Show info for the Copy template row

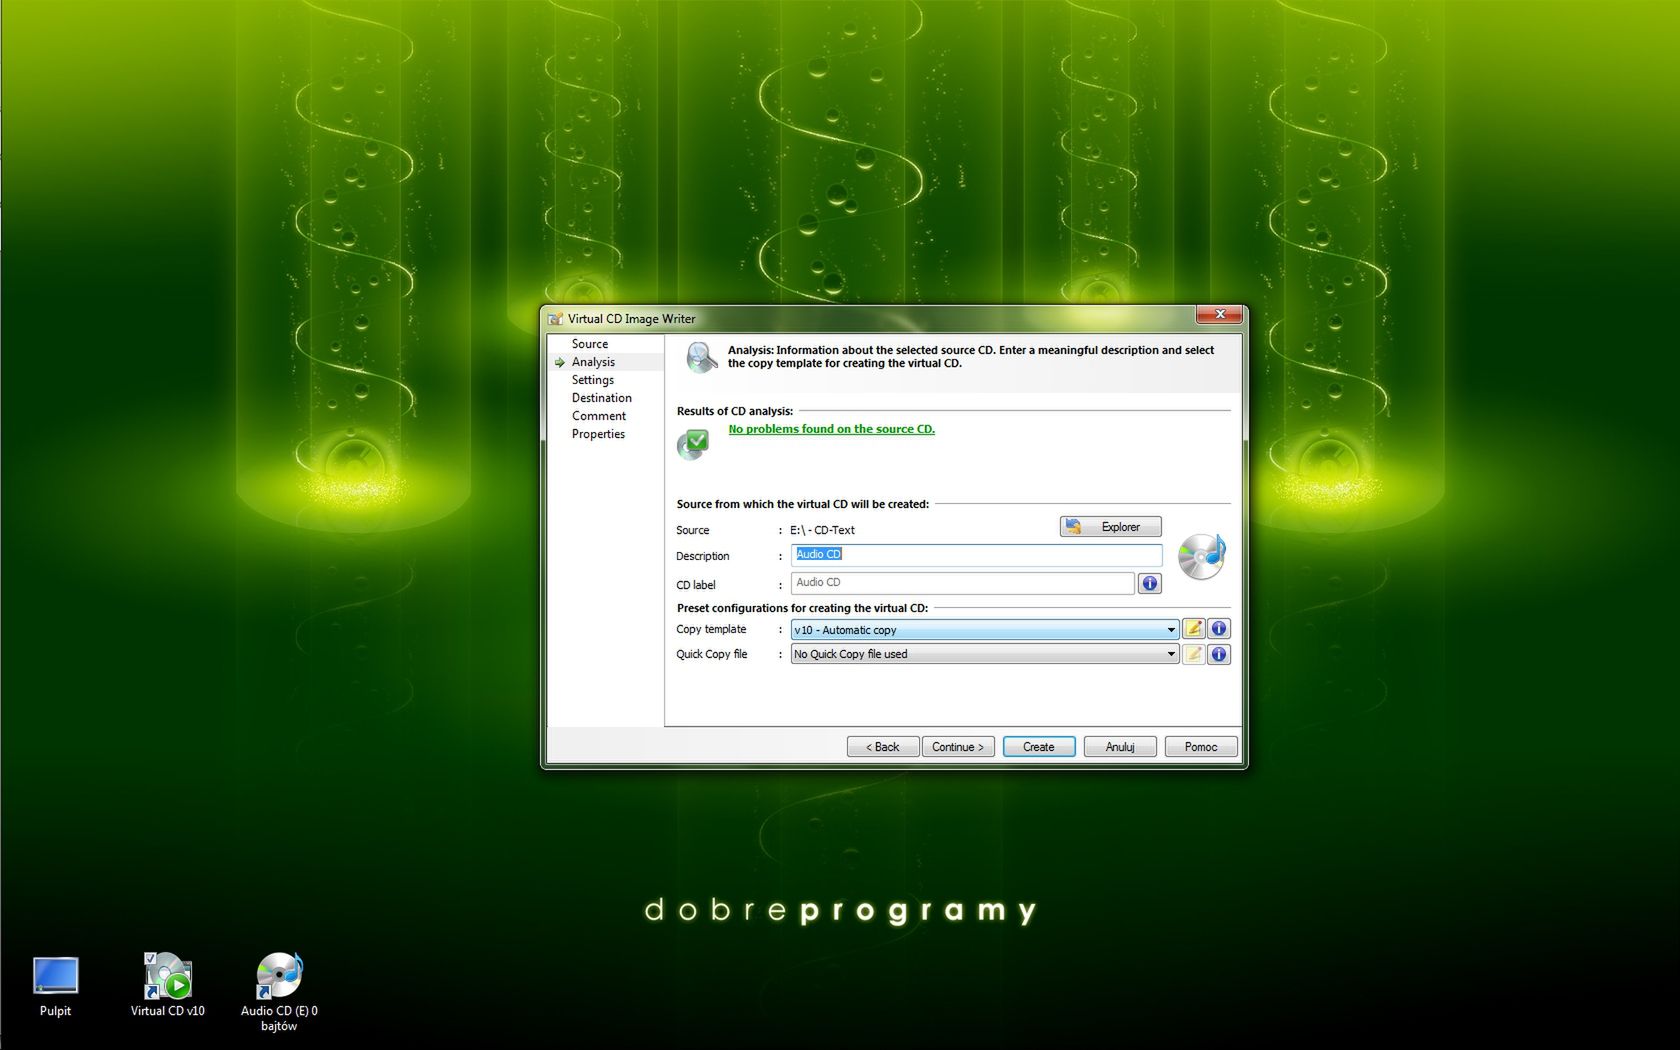(1219, 629)
